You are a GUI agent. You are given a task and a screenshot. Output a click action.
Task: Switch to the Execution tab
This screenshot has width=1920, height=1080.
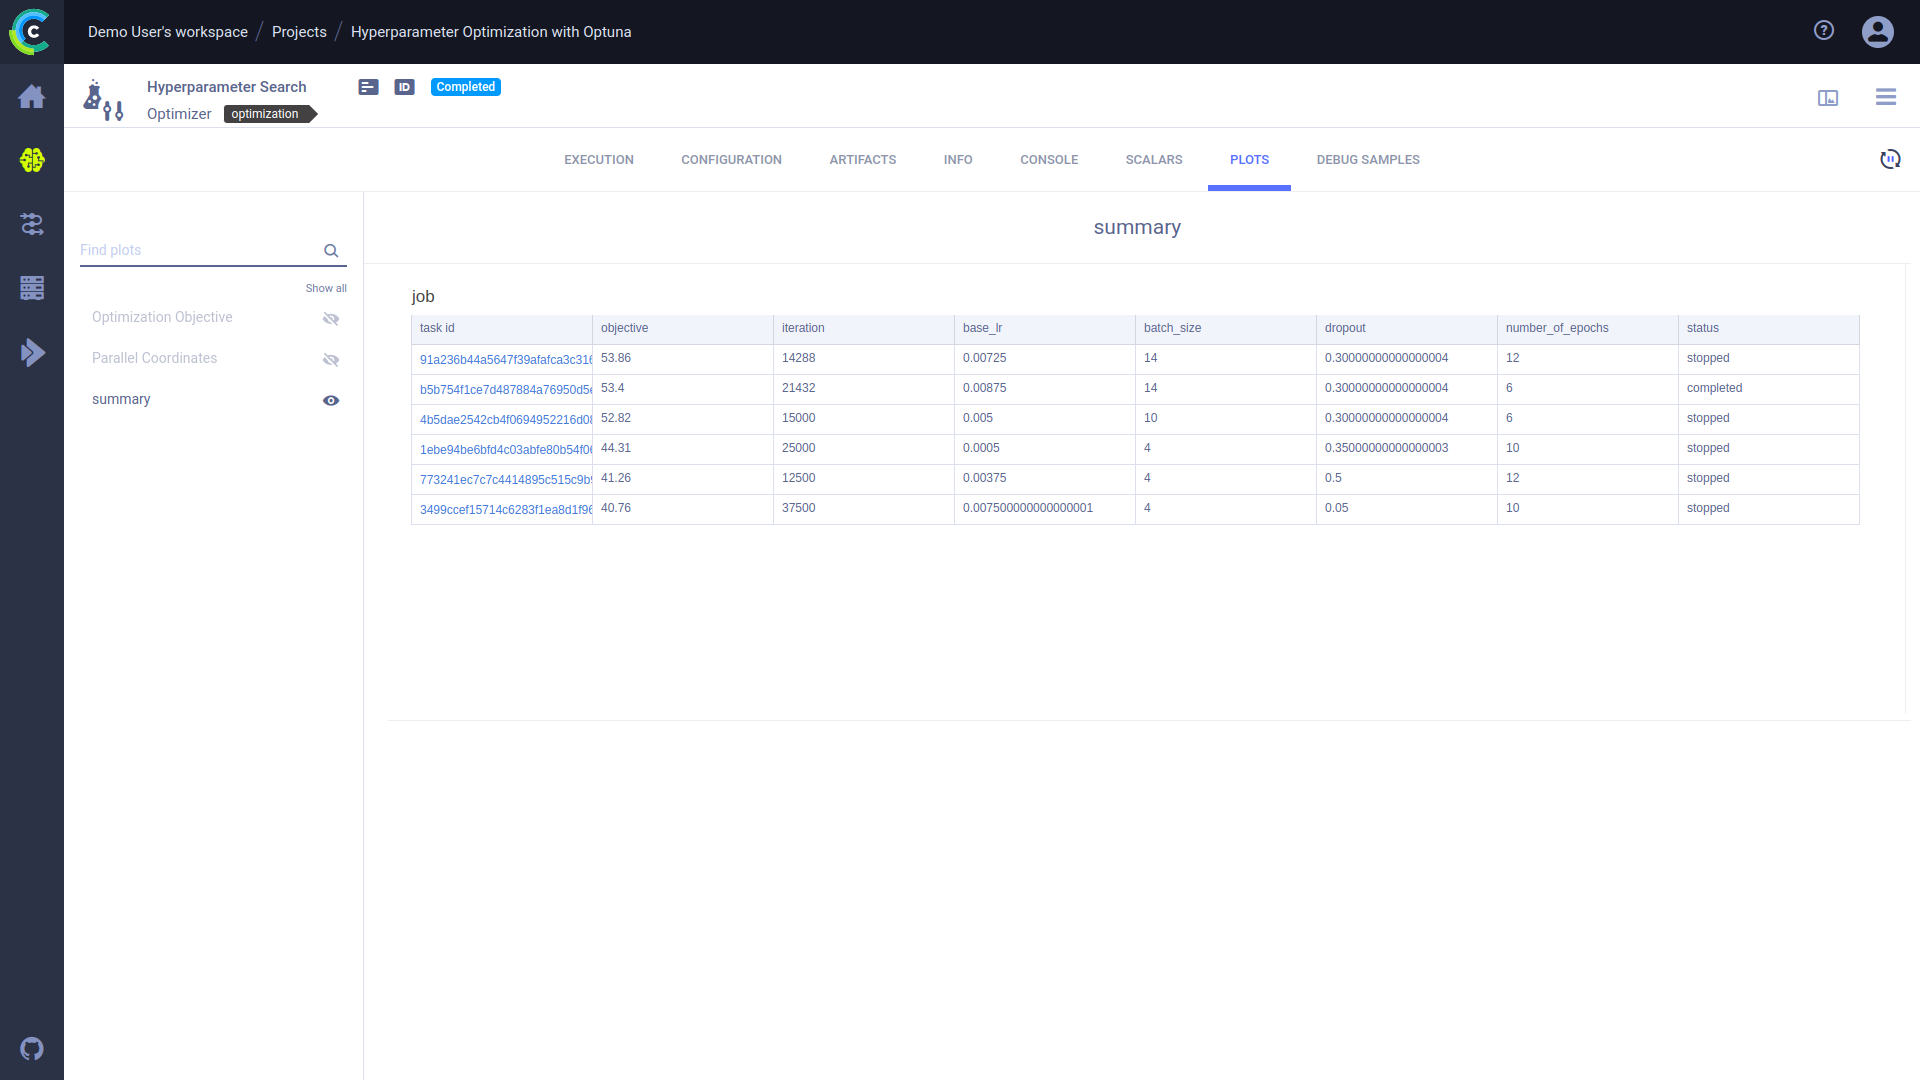[x=599, y=160]
